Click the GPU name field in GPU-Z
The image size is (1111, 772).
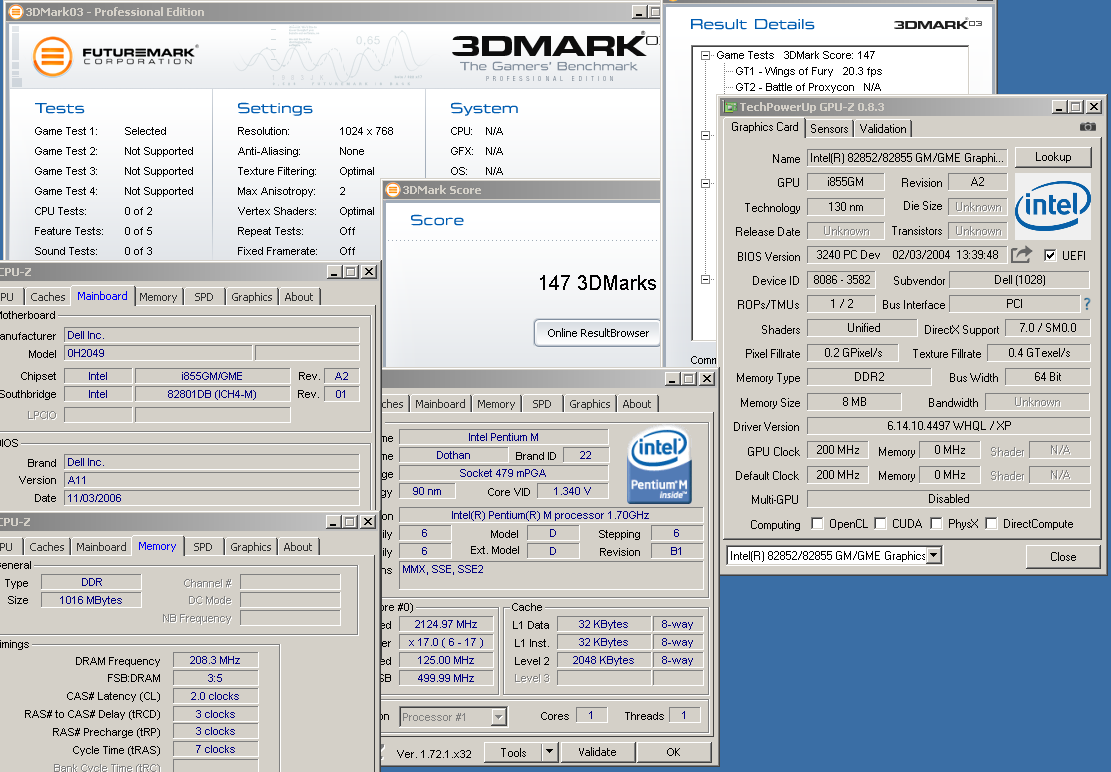(x=907, y=157)
